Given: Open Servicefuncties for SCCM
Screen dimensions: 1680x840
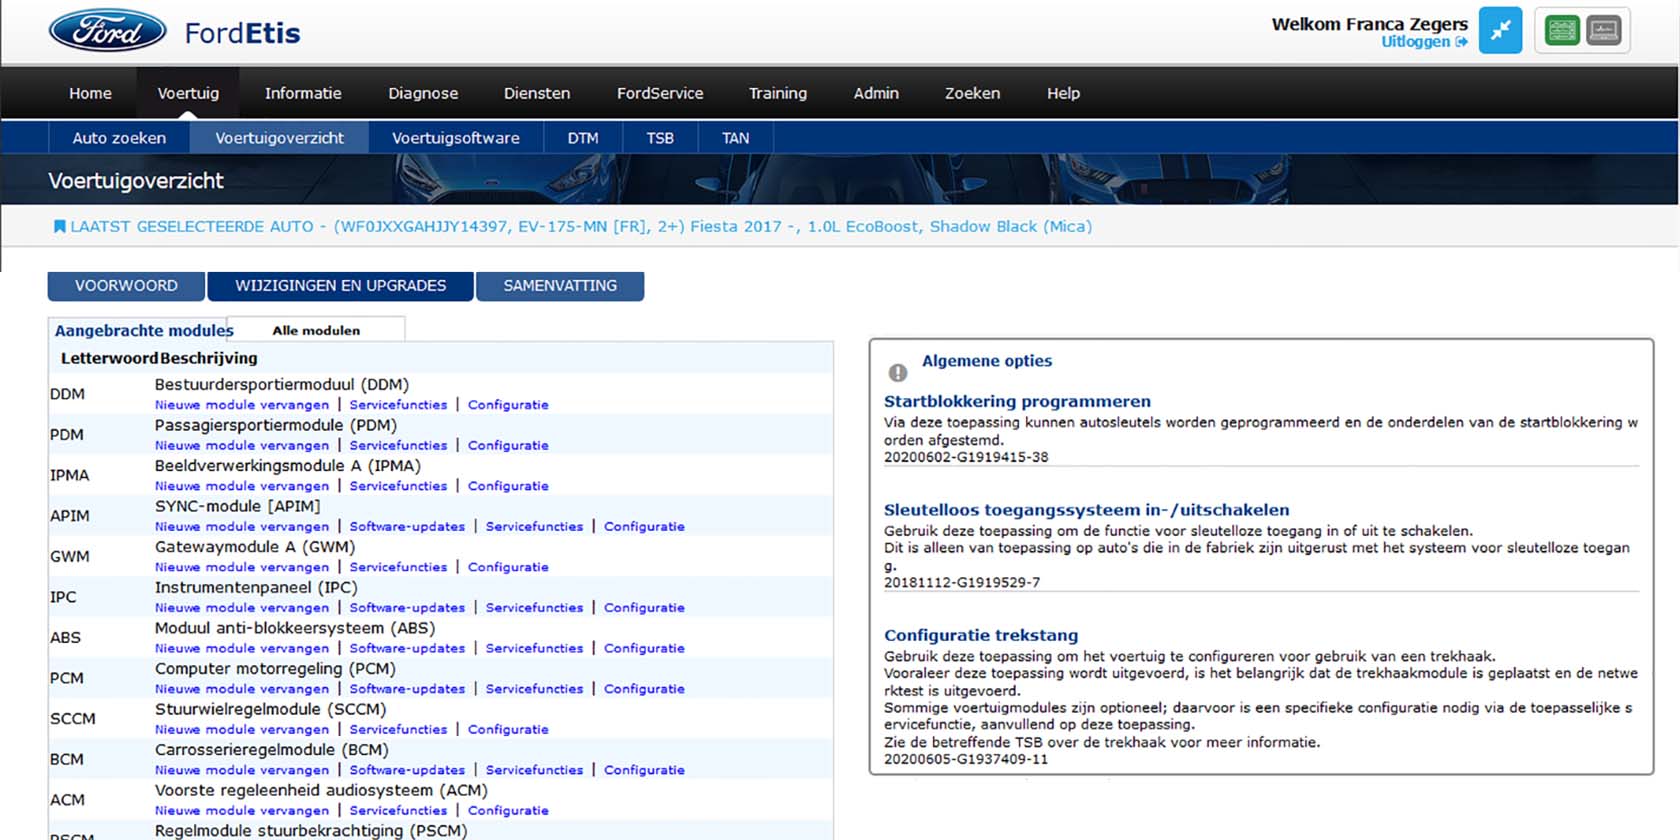Looking at the screenshot, I should click(x=398, y=730).
